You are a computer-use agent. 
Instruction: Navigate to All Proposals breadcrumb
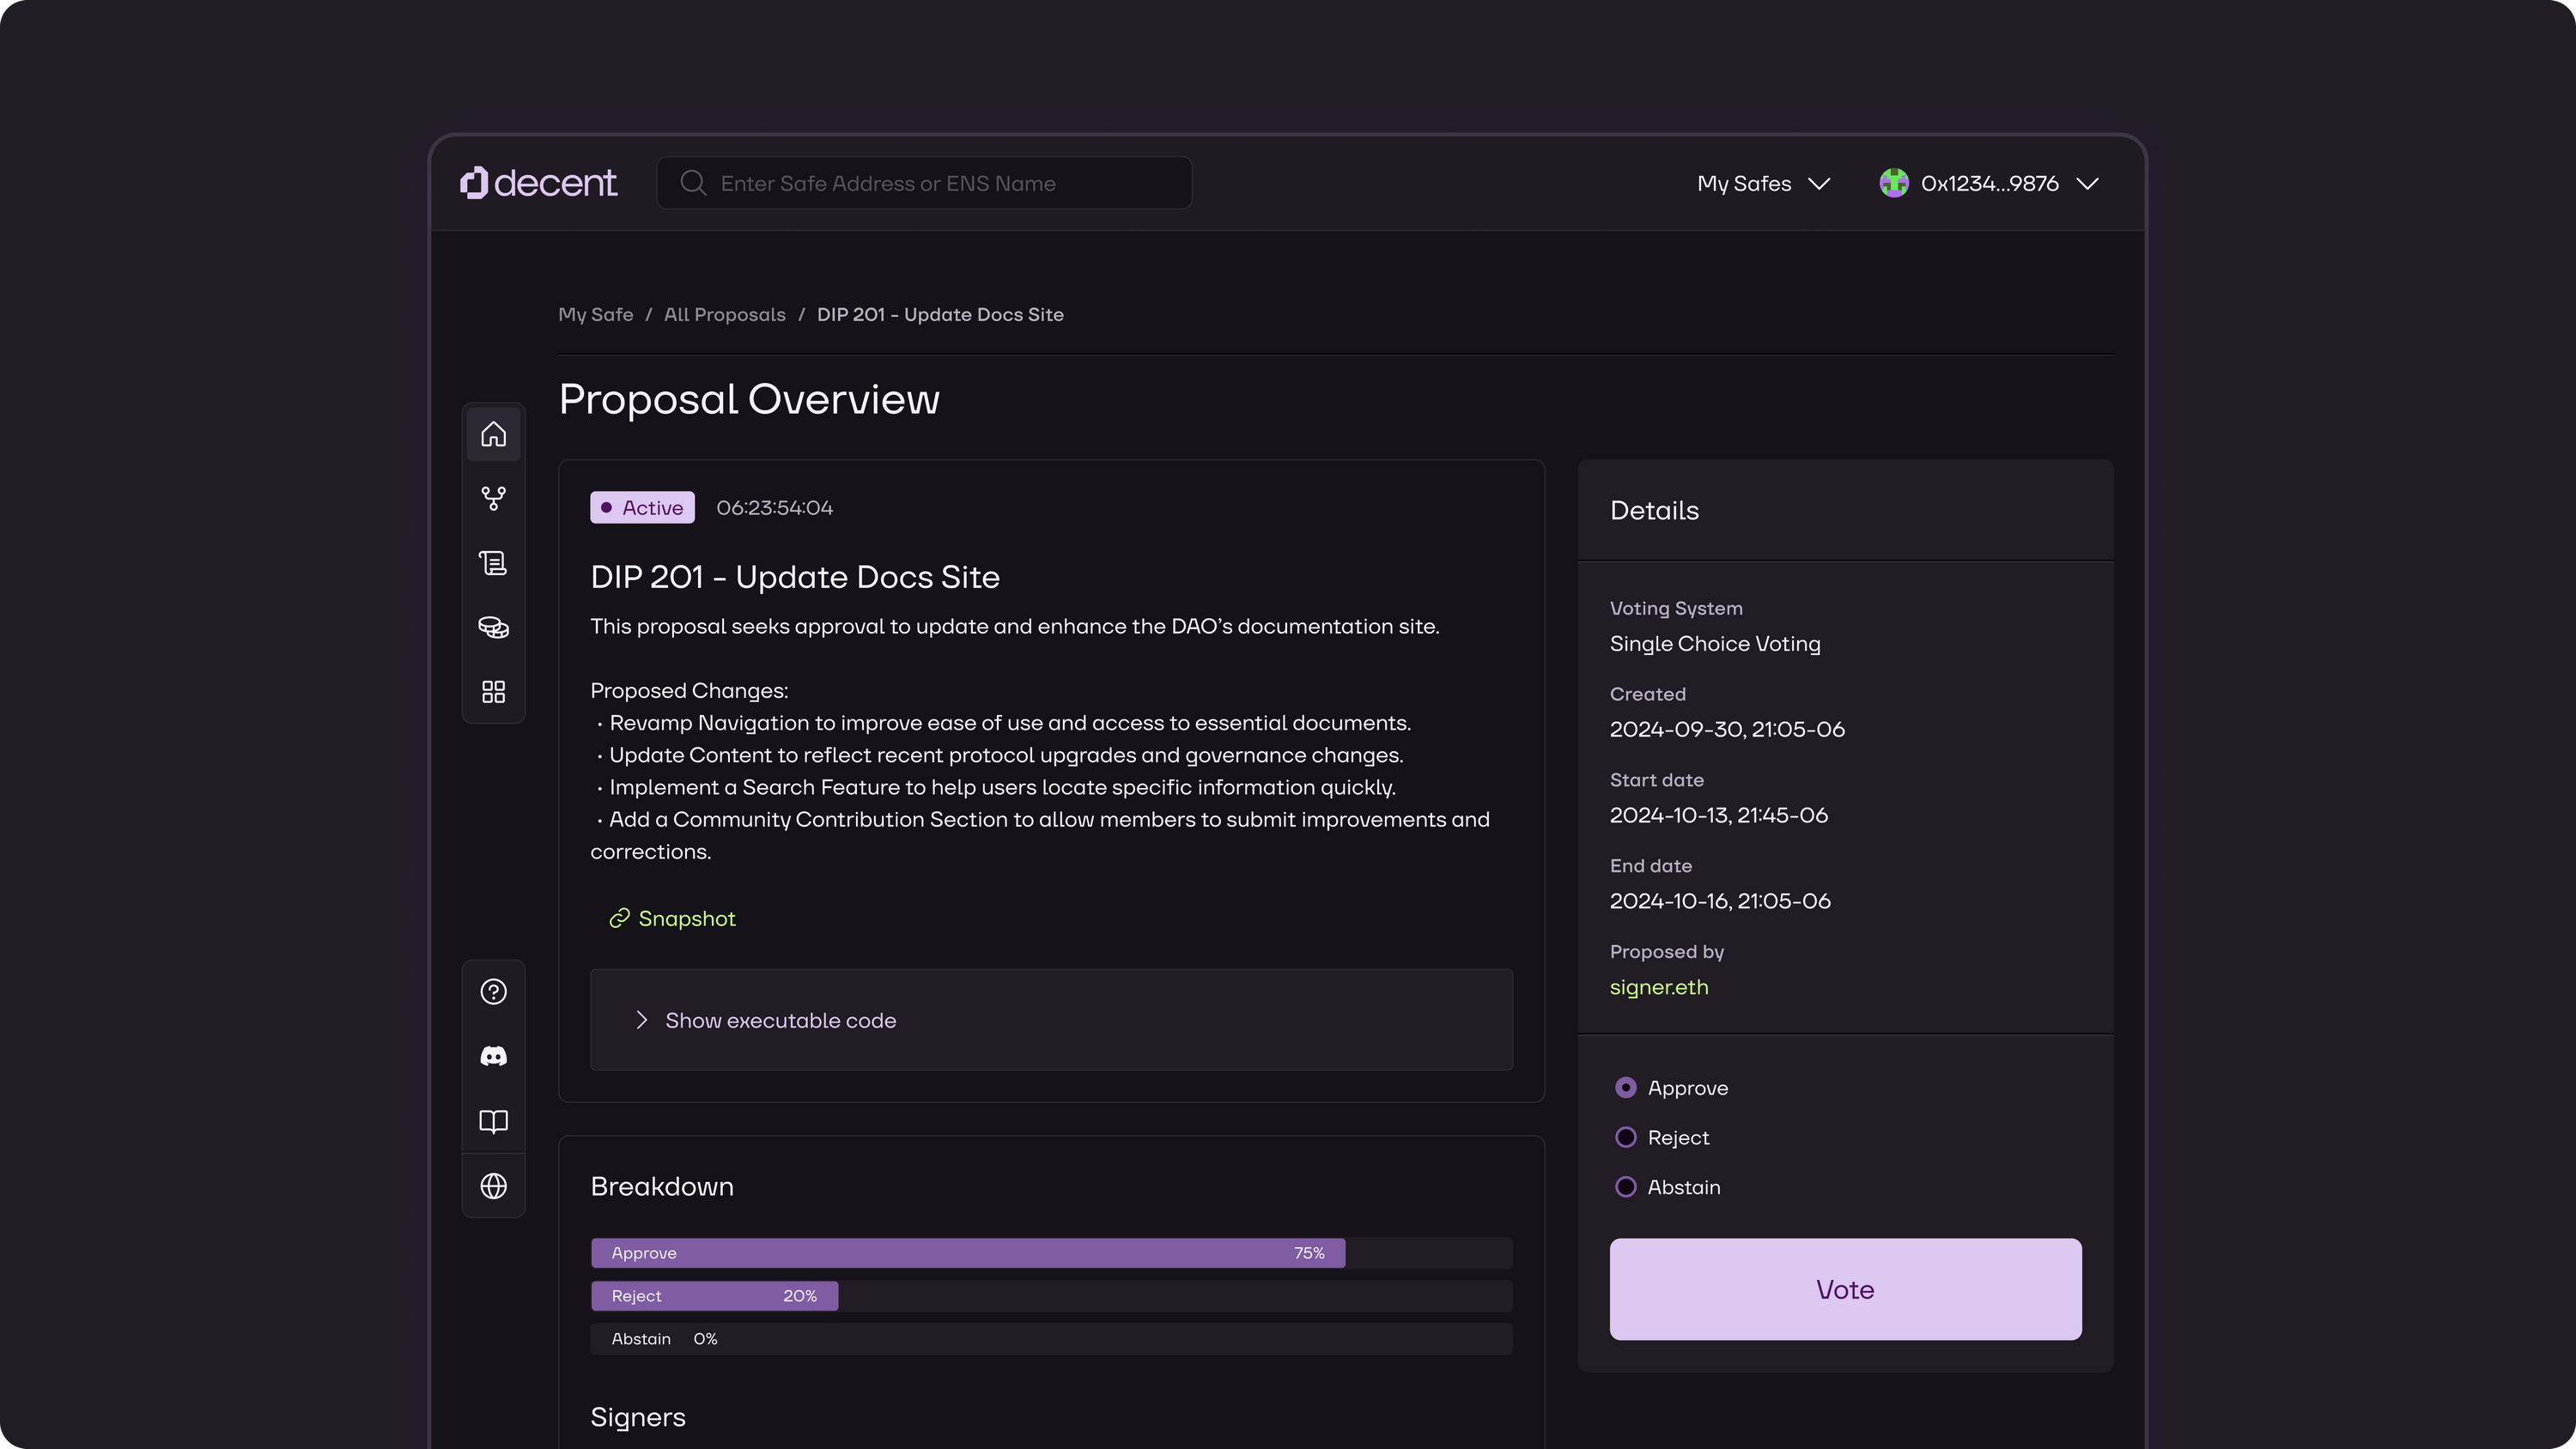coord(725,314)
